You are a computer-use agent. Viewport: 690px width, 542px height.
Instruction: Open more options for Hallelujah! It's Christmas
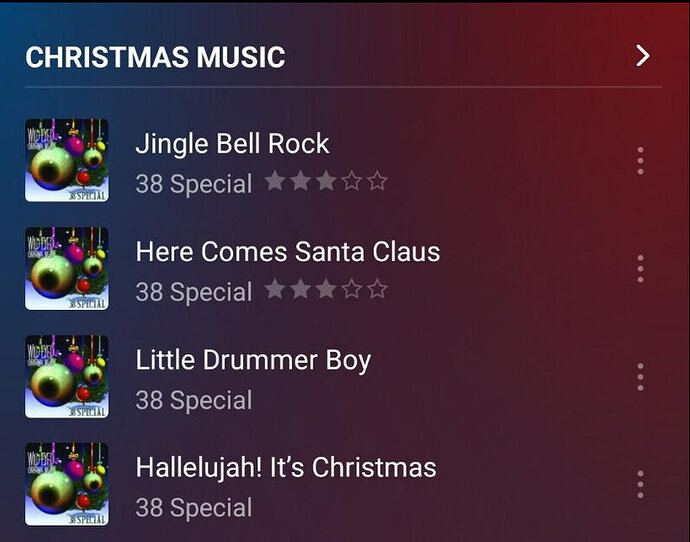tap(640, 484)
